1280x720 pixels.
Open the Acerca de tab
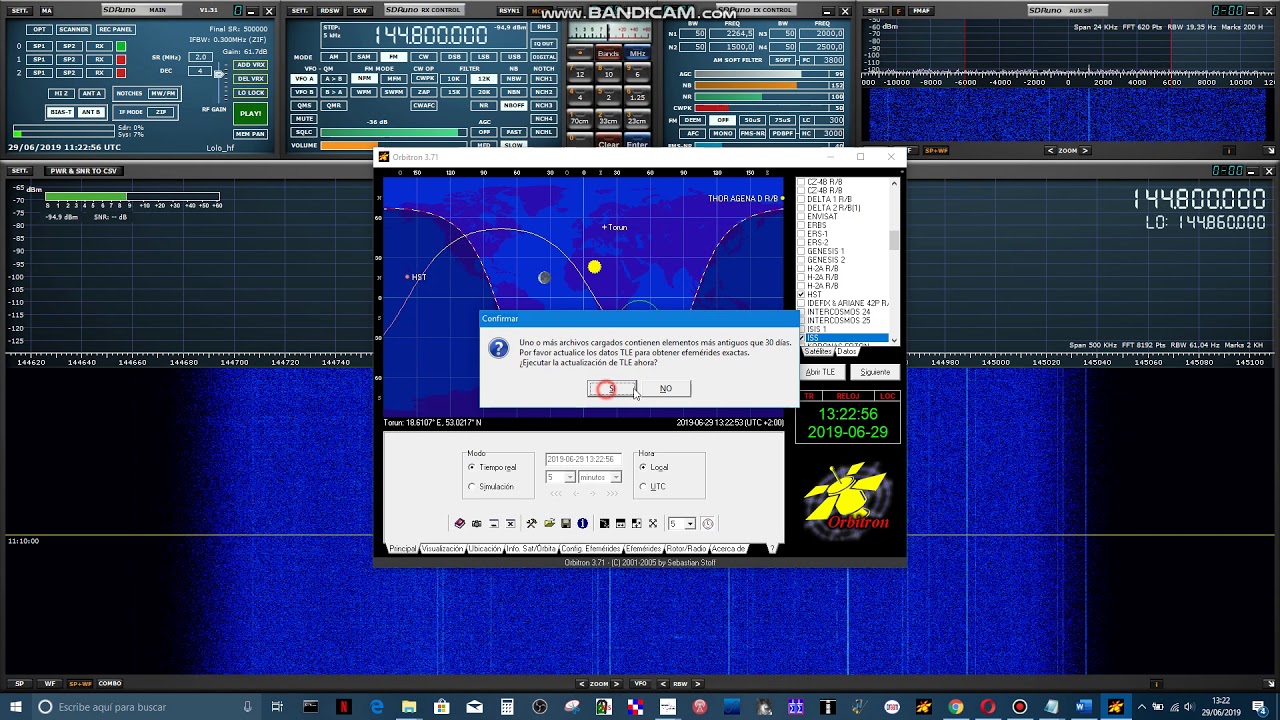(x=728, y=549)
